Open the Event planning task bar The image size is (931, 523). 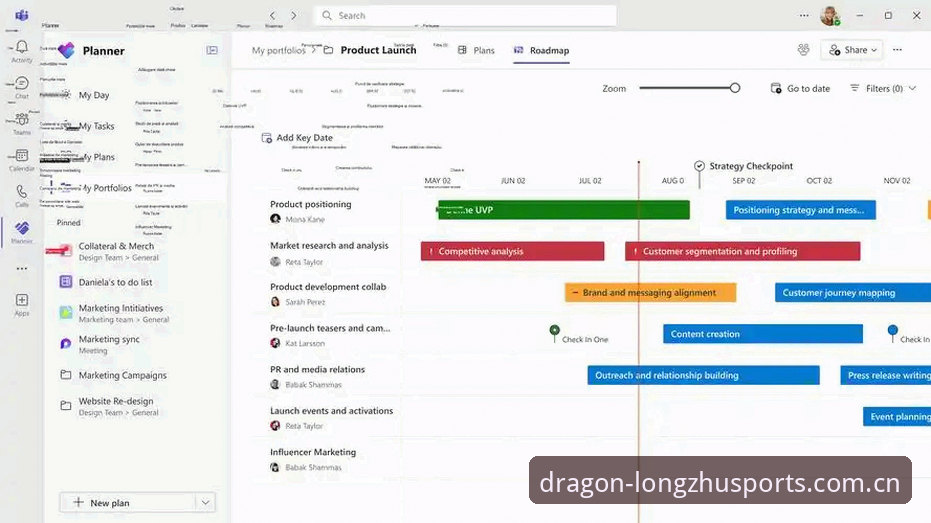(x=897, y=417)
